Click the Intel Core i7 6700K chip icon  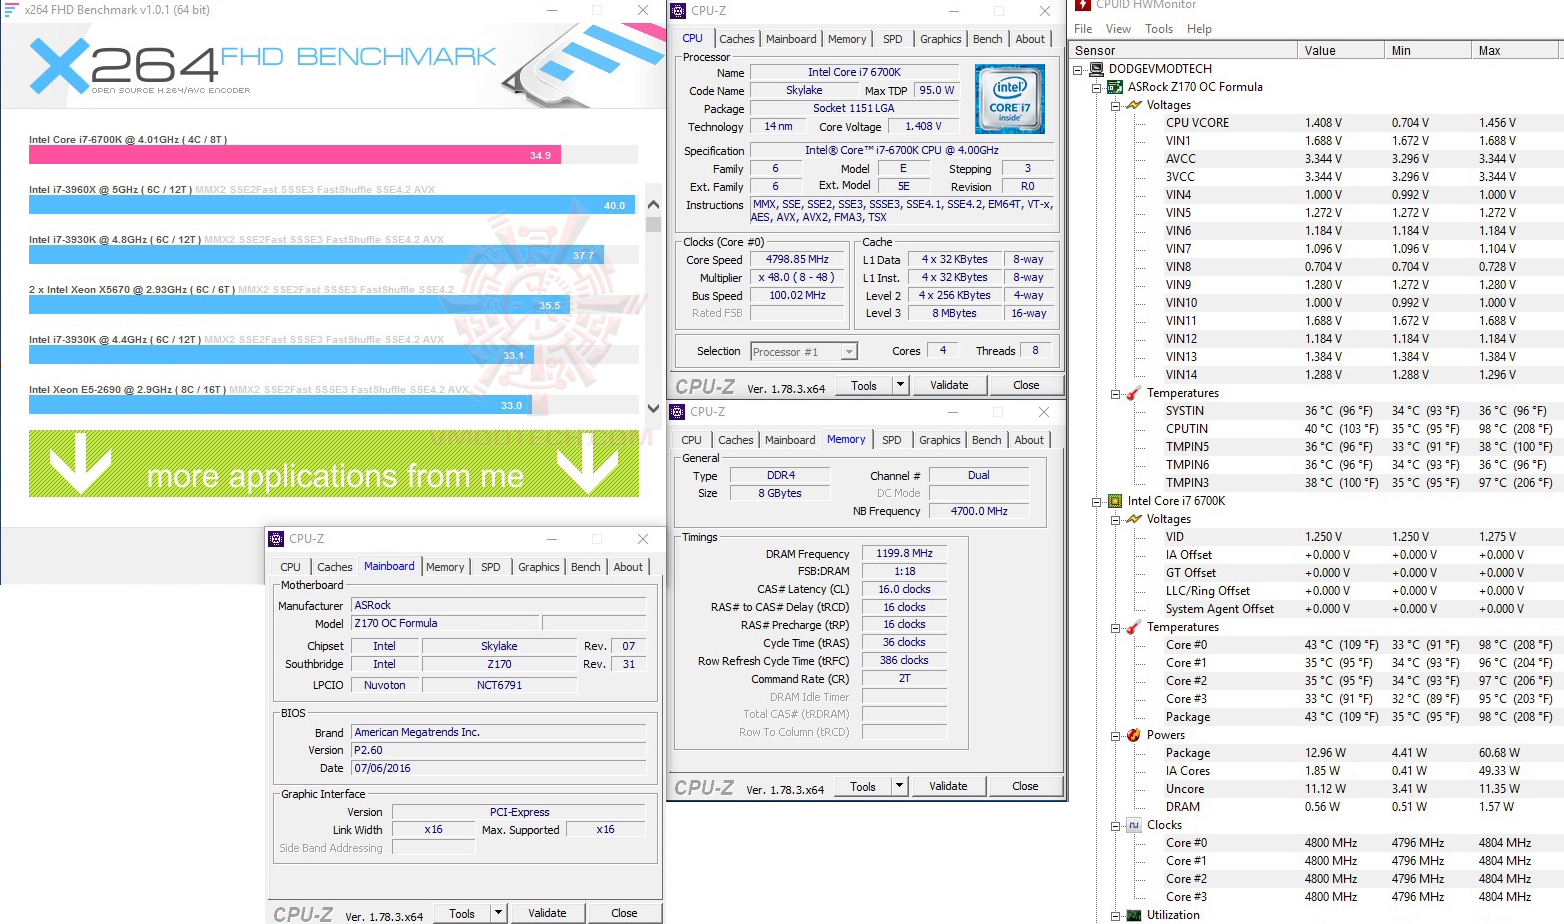[x=1114, y=500]
